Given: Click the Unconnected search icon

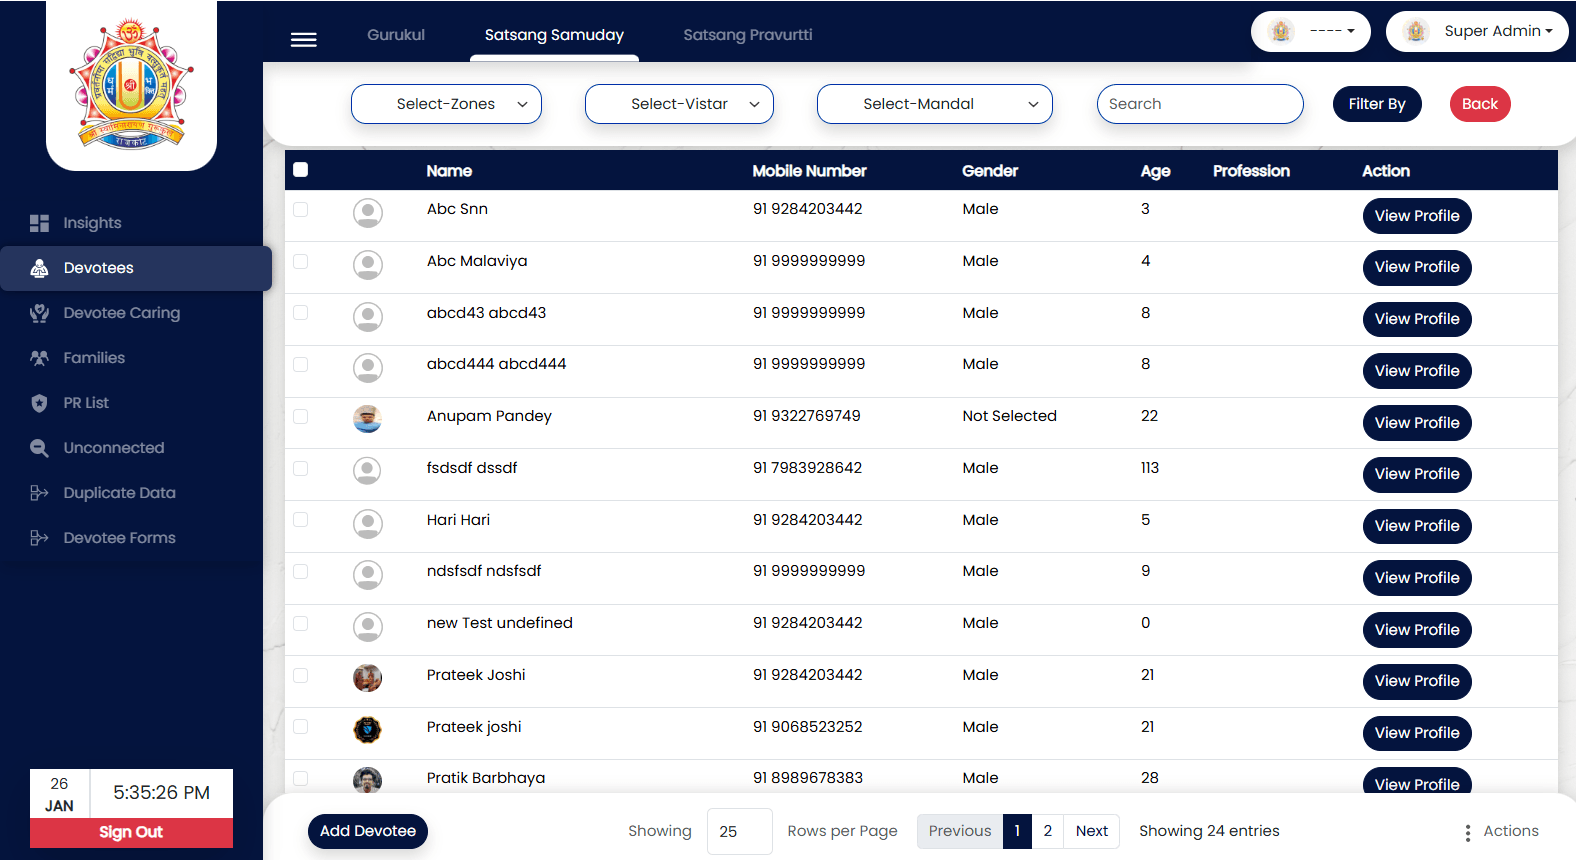Looking at the screenshot, I should click(39, 448).
